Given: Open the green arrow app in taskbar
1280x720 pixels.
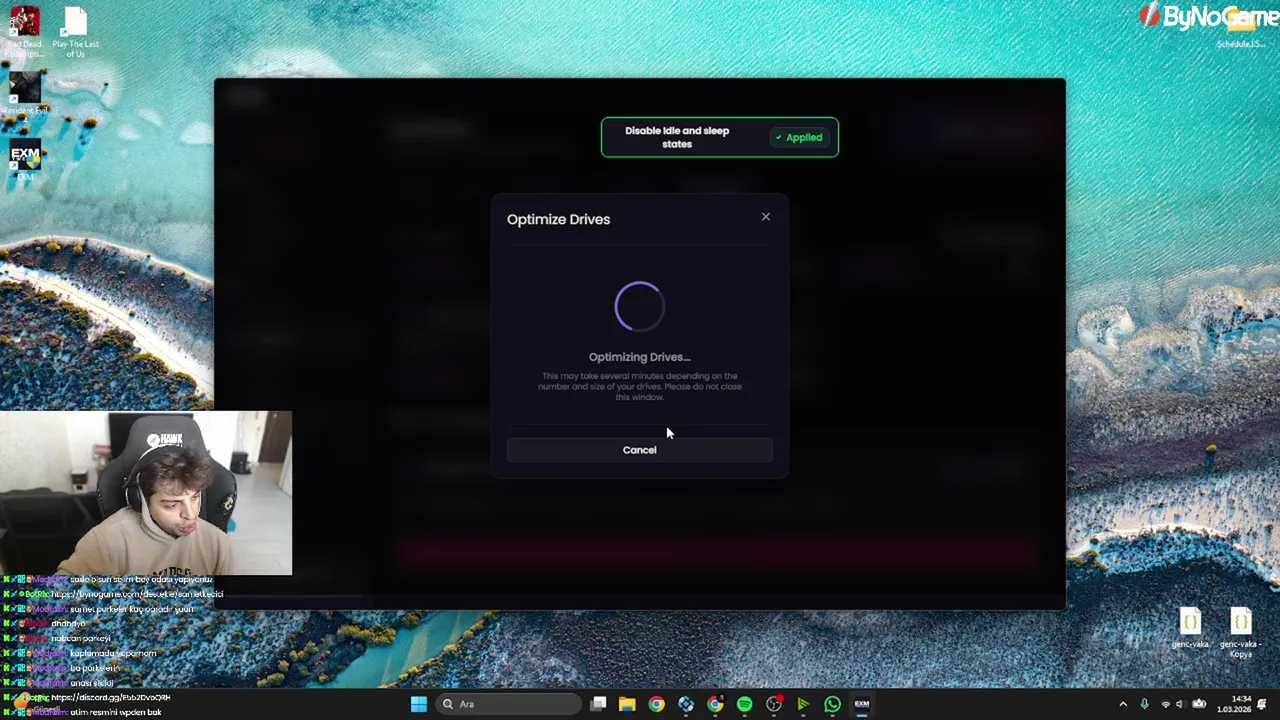Looking at the screenshot, I should pyautogui.click(x=803, y=704).
